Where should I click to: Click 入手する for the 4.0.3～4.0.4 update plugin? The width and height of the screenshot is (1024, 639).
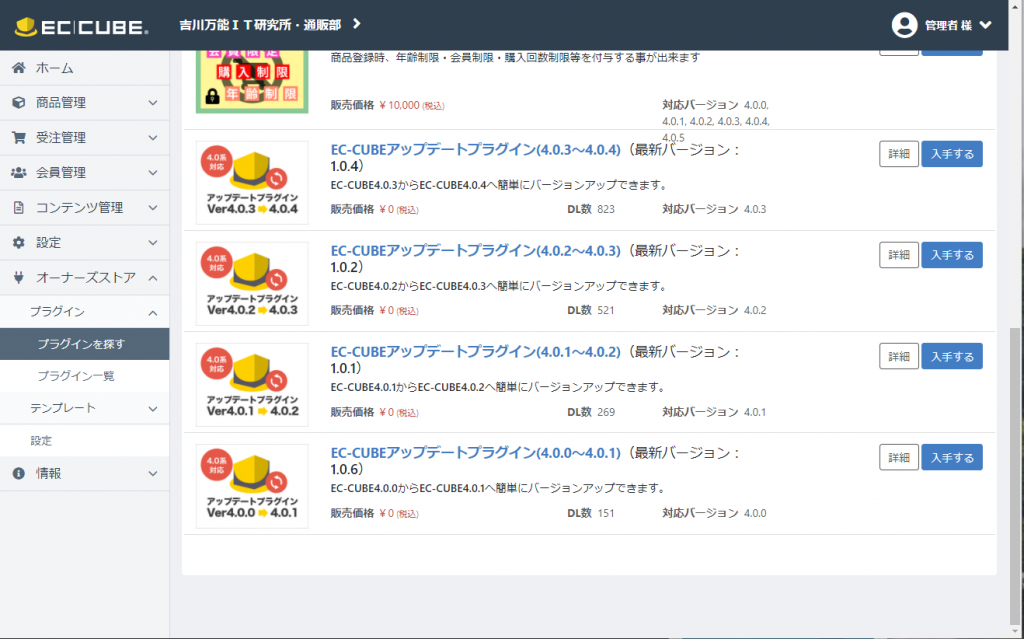pos(951,154)
